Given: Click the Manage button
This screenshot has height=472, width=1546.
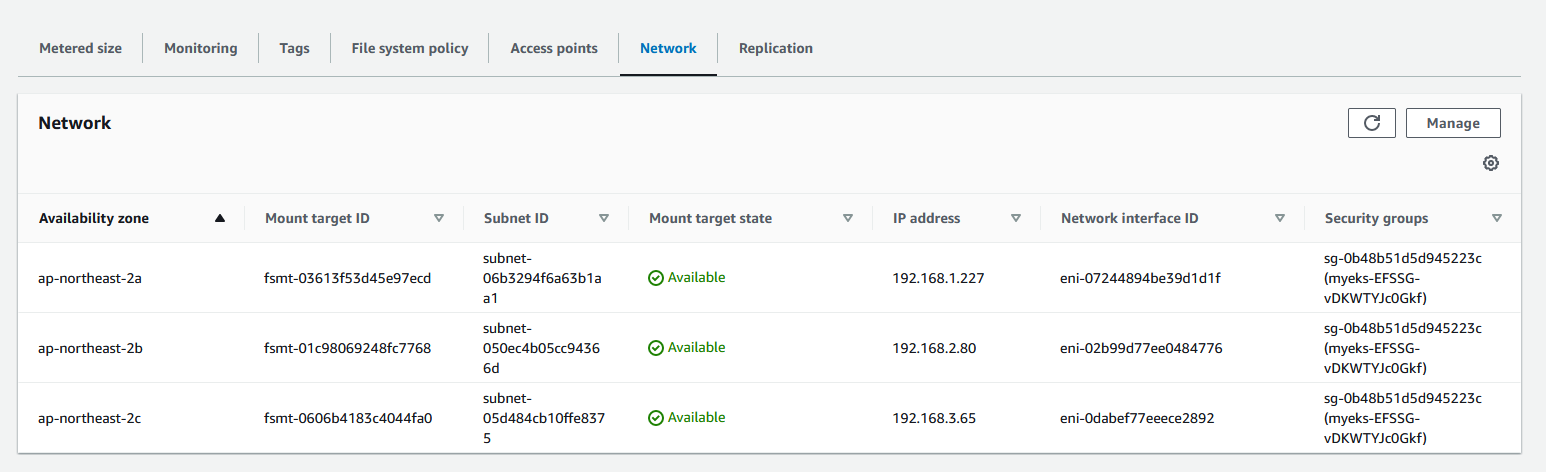Looking at the screenshot, I should pyautogui.click(x=1452, y=123).
